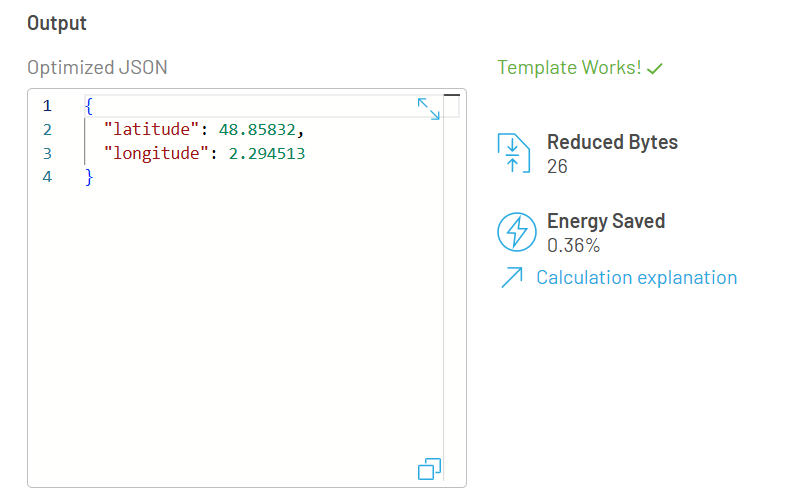Click line number 1 in the editor gutter

tap(47, 106)
